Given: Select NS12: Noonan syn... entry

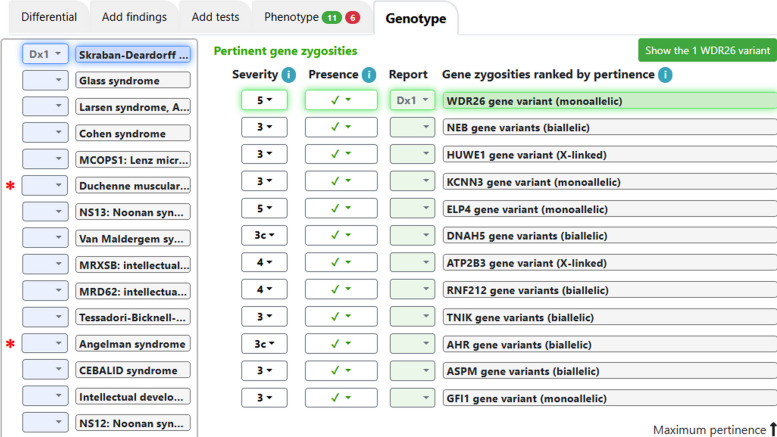Looking at the screenshot, I should pyautogui.click(x=133, y=423).
